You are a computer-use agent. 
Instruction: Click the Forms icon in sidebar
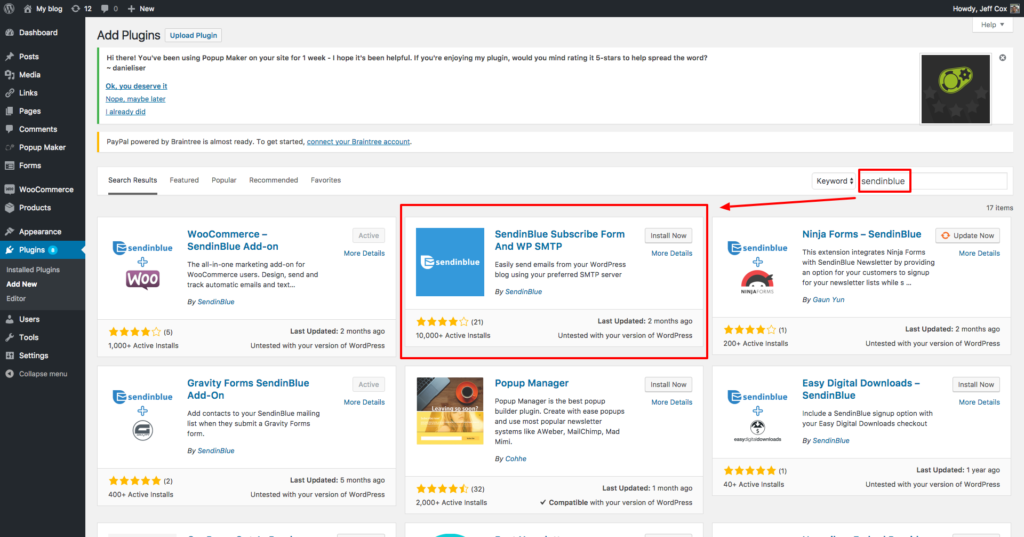10,166
